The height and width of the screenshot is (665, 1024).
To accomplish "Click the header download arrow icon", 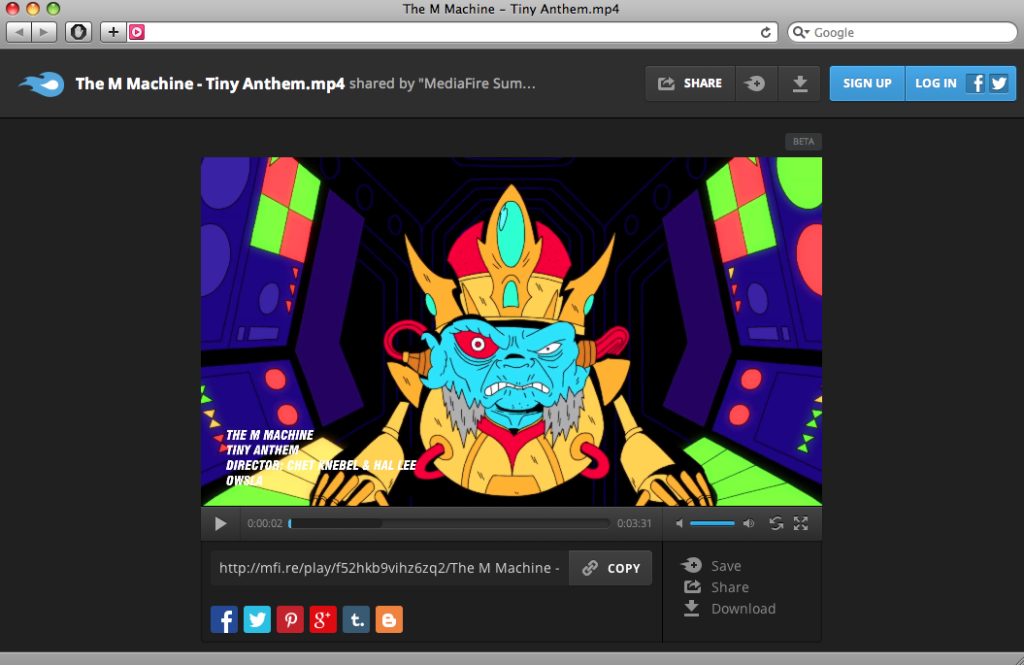I will (x=799, y=84).
